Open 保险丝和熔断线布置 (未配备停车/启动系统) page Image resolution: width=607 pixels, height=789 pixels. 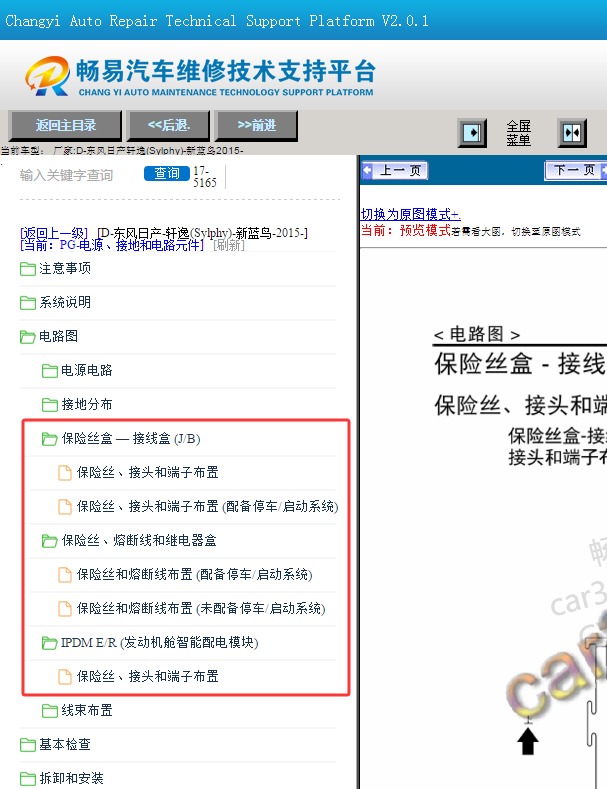click(201, 608)
